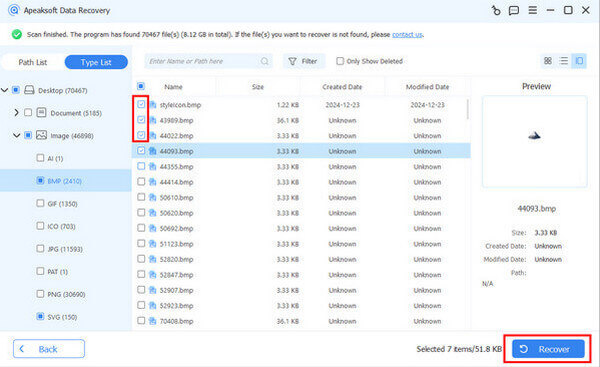600x367 pixels.
Task: Expand the Document (5185) tree node
Action: coord(16,113)
